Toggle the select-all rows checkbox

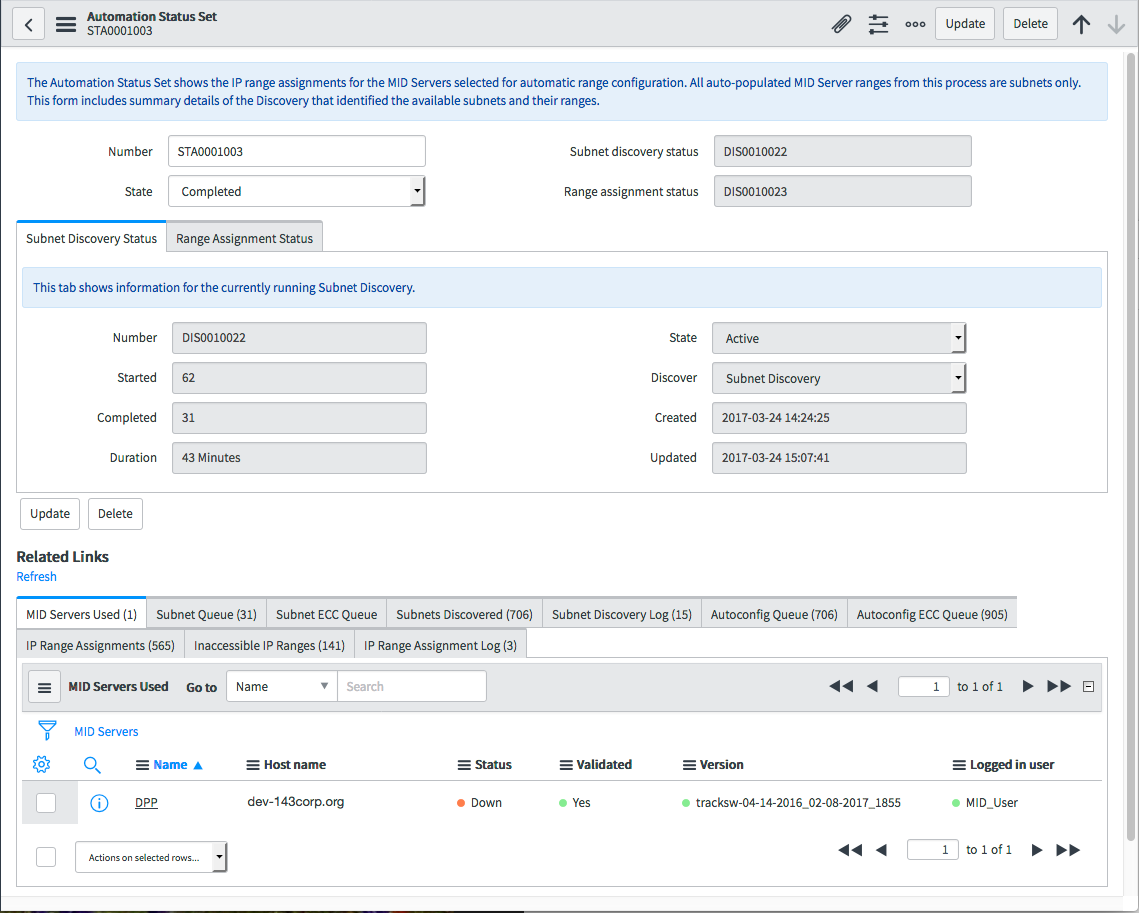(46, 857)
